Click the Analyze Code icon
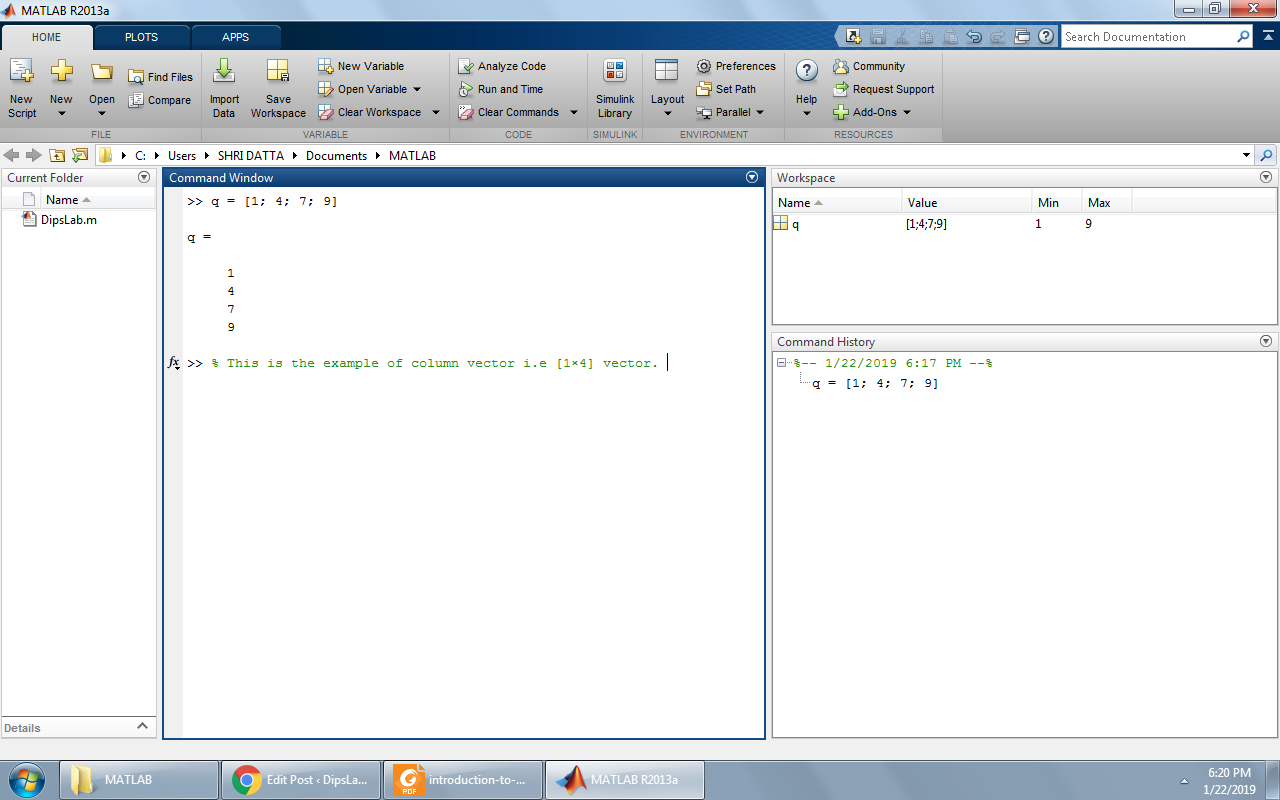The image size is (1280, 800). pyautogui.click(x=466, y=66)
